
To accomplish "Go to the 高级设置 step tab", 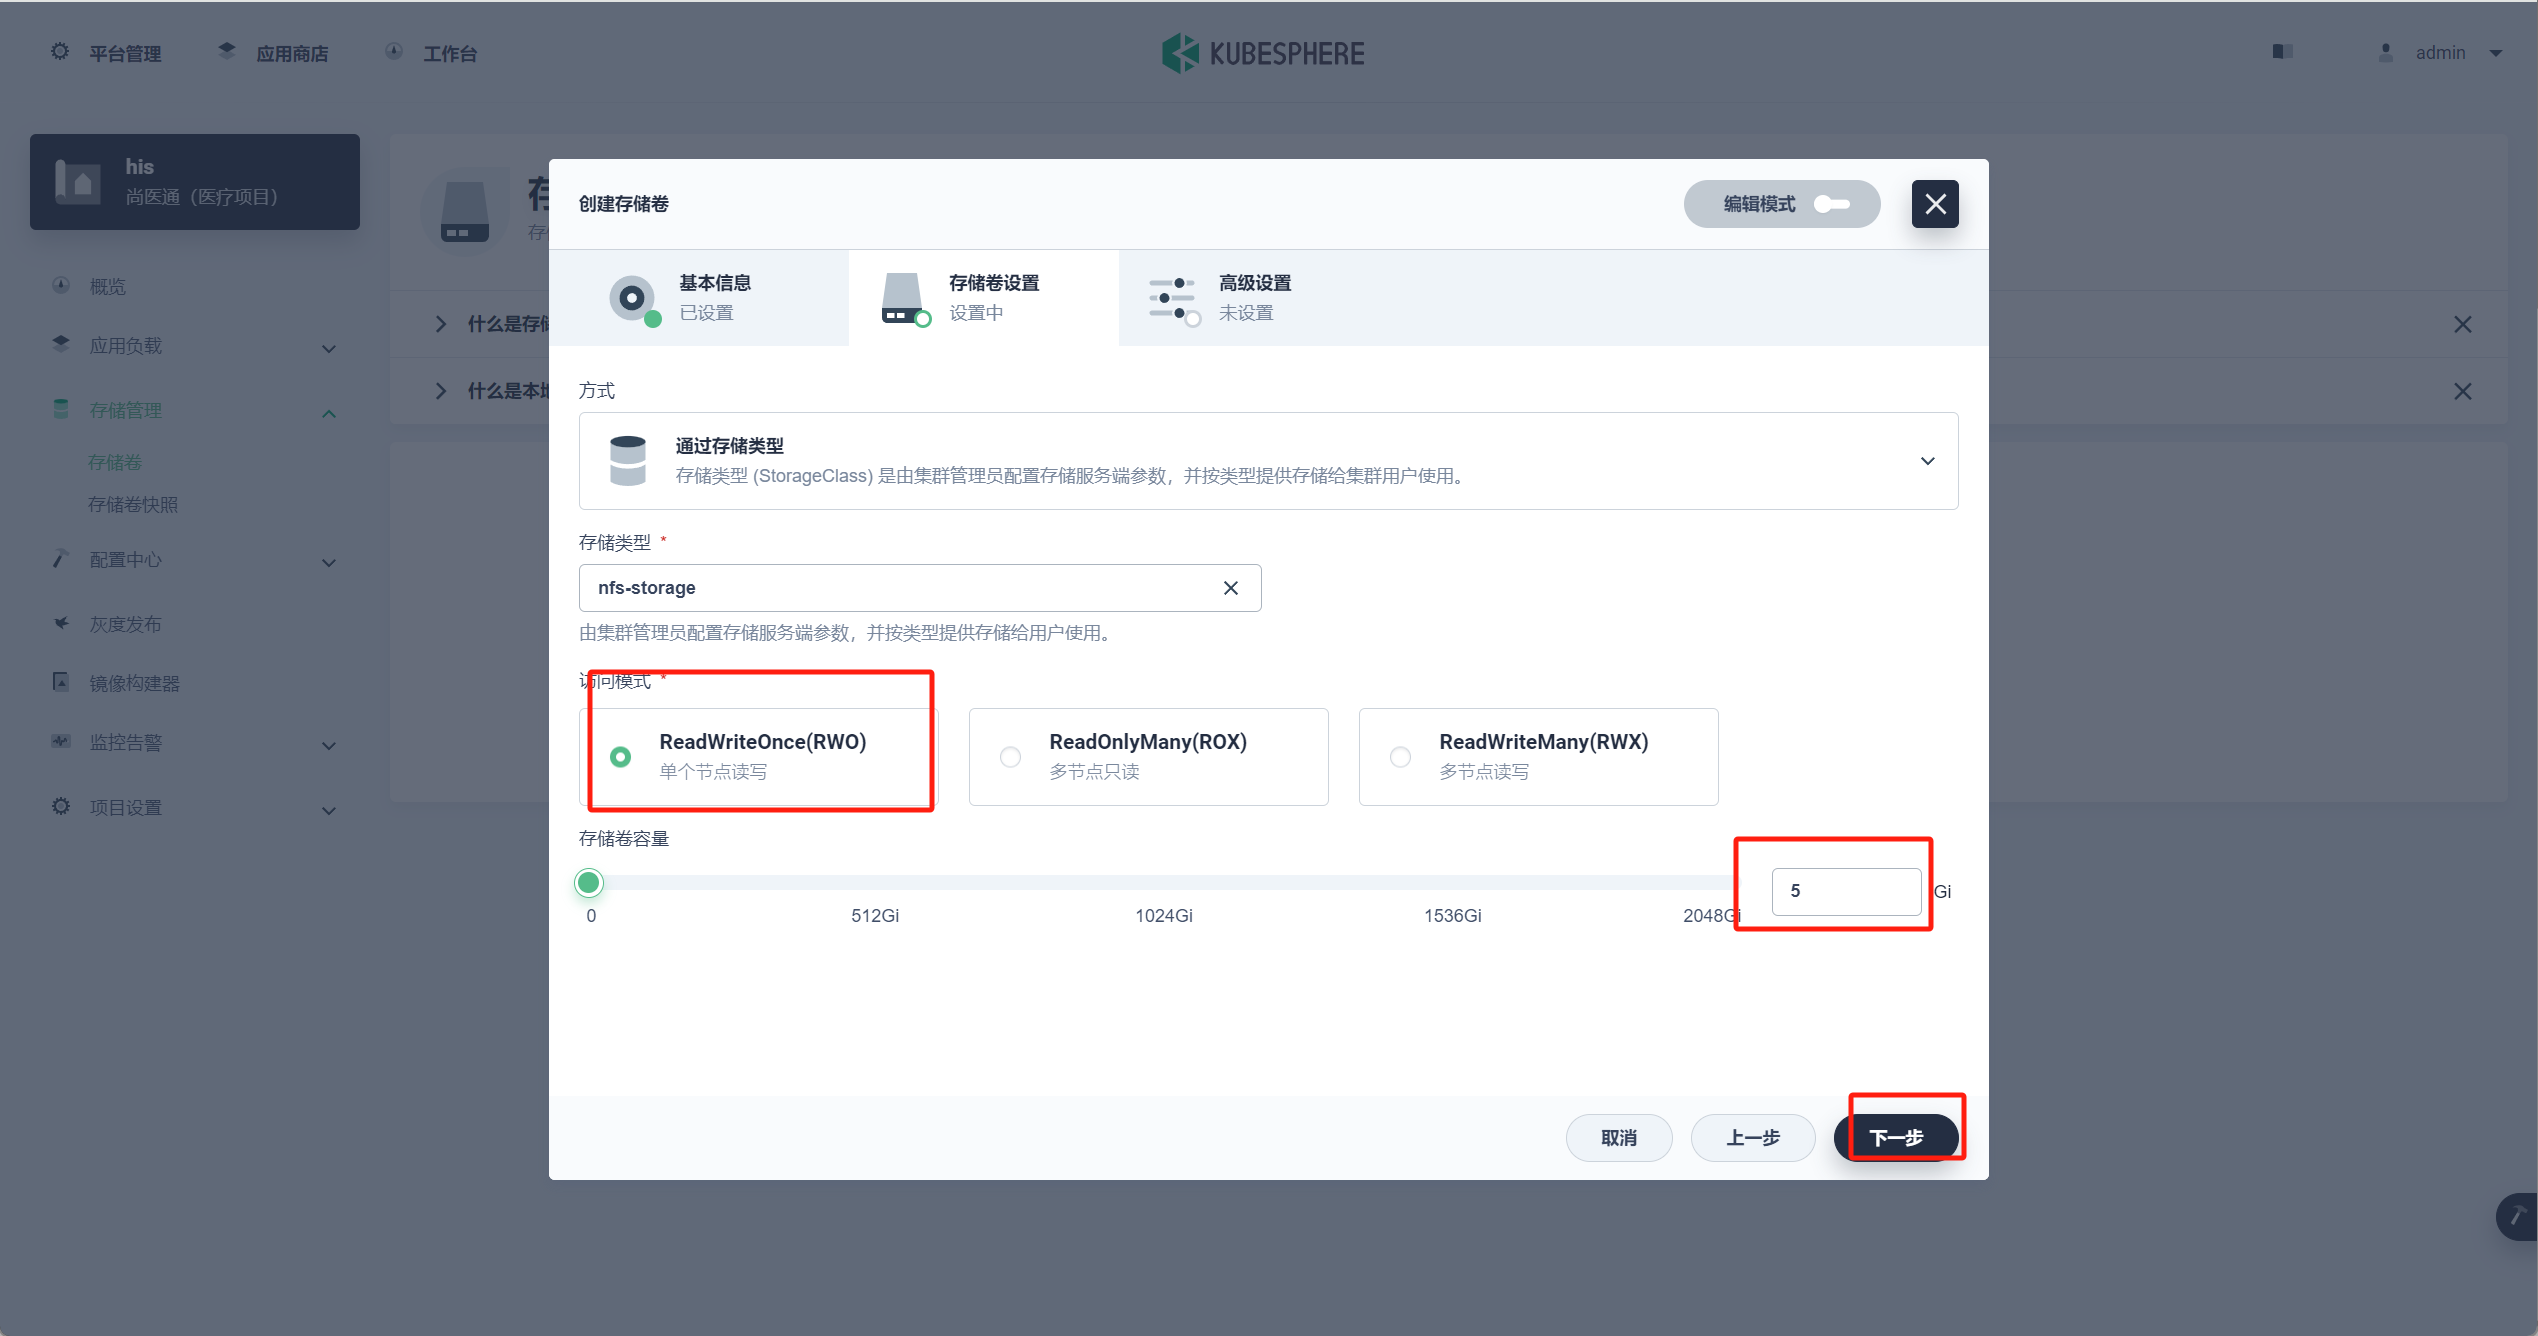I will coord(1254,298).
